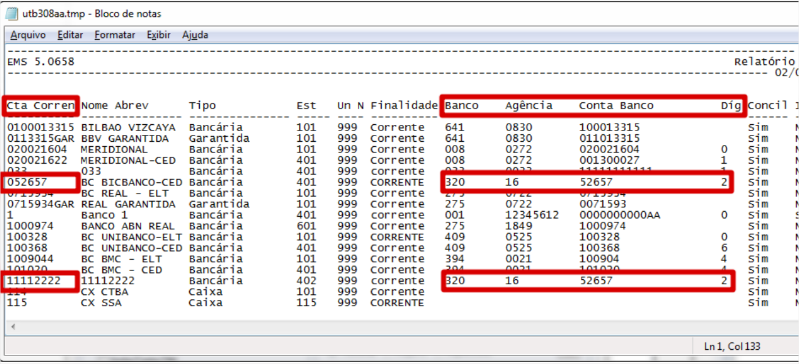This screenshot has width=799, height=364.
Task: Click agency '1849' in BANCO ABN REAL row
Action: pyautogui.click(x=519, y=226)
